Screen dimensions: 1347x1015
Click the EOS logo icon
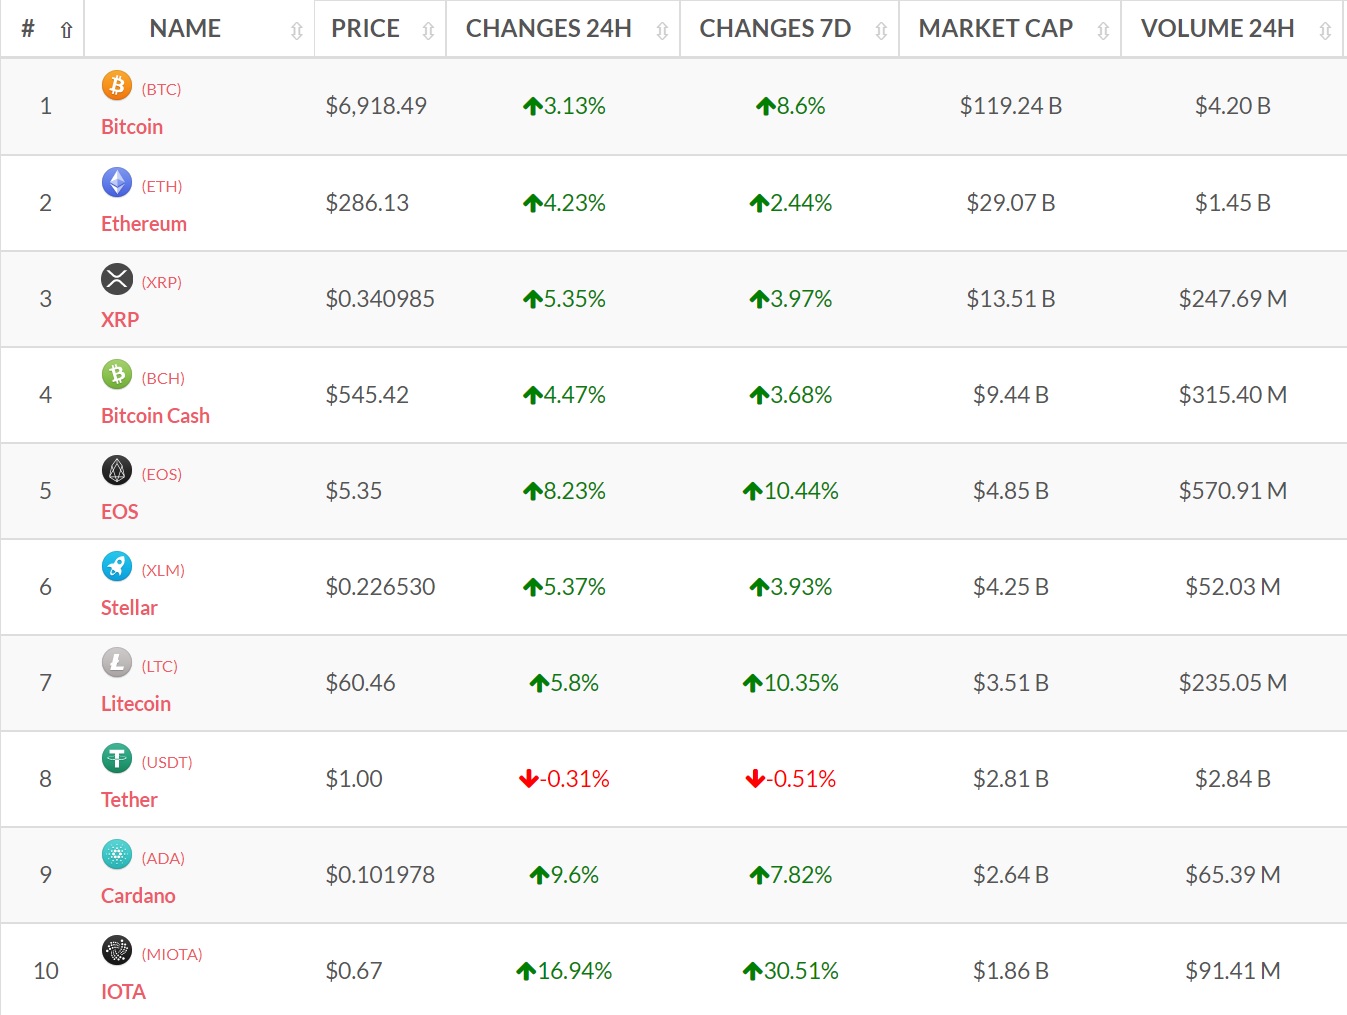coord(117,470)
